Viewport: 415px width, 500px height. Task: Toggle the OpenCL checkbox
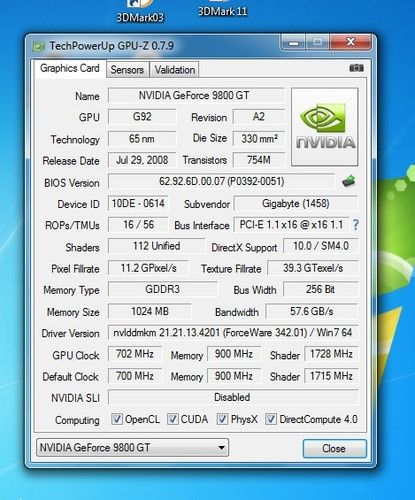tap(117, 419)
